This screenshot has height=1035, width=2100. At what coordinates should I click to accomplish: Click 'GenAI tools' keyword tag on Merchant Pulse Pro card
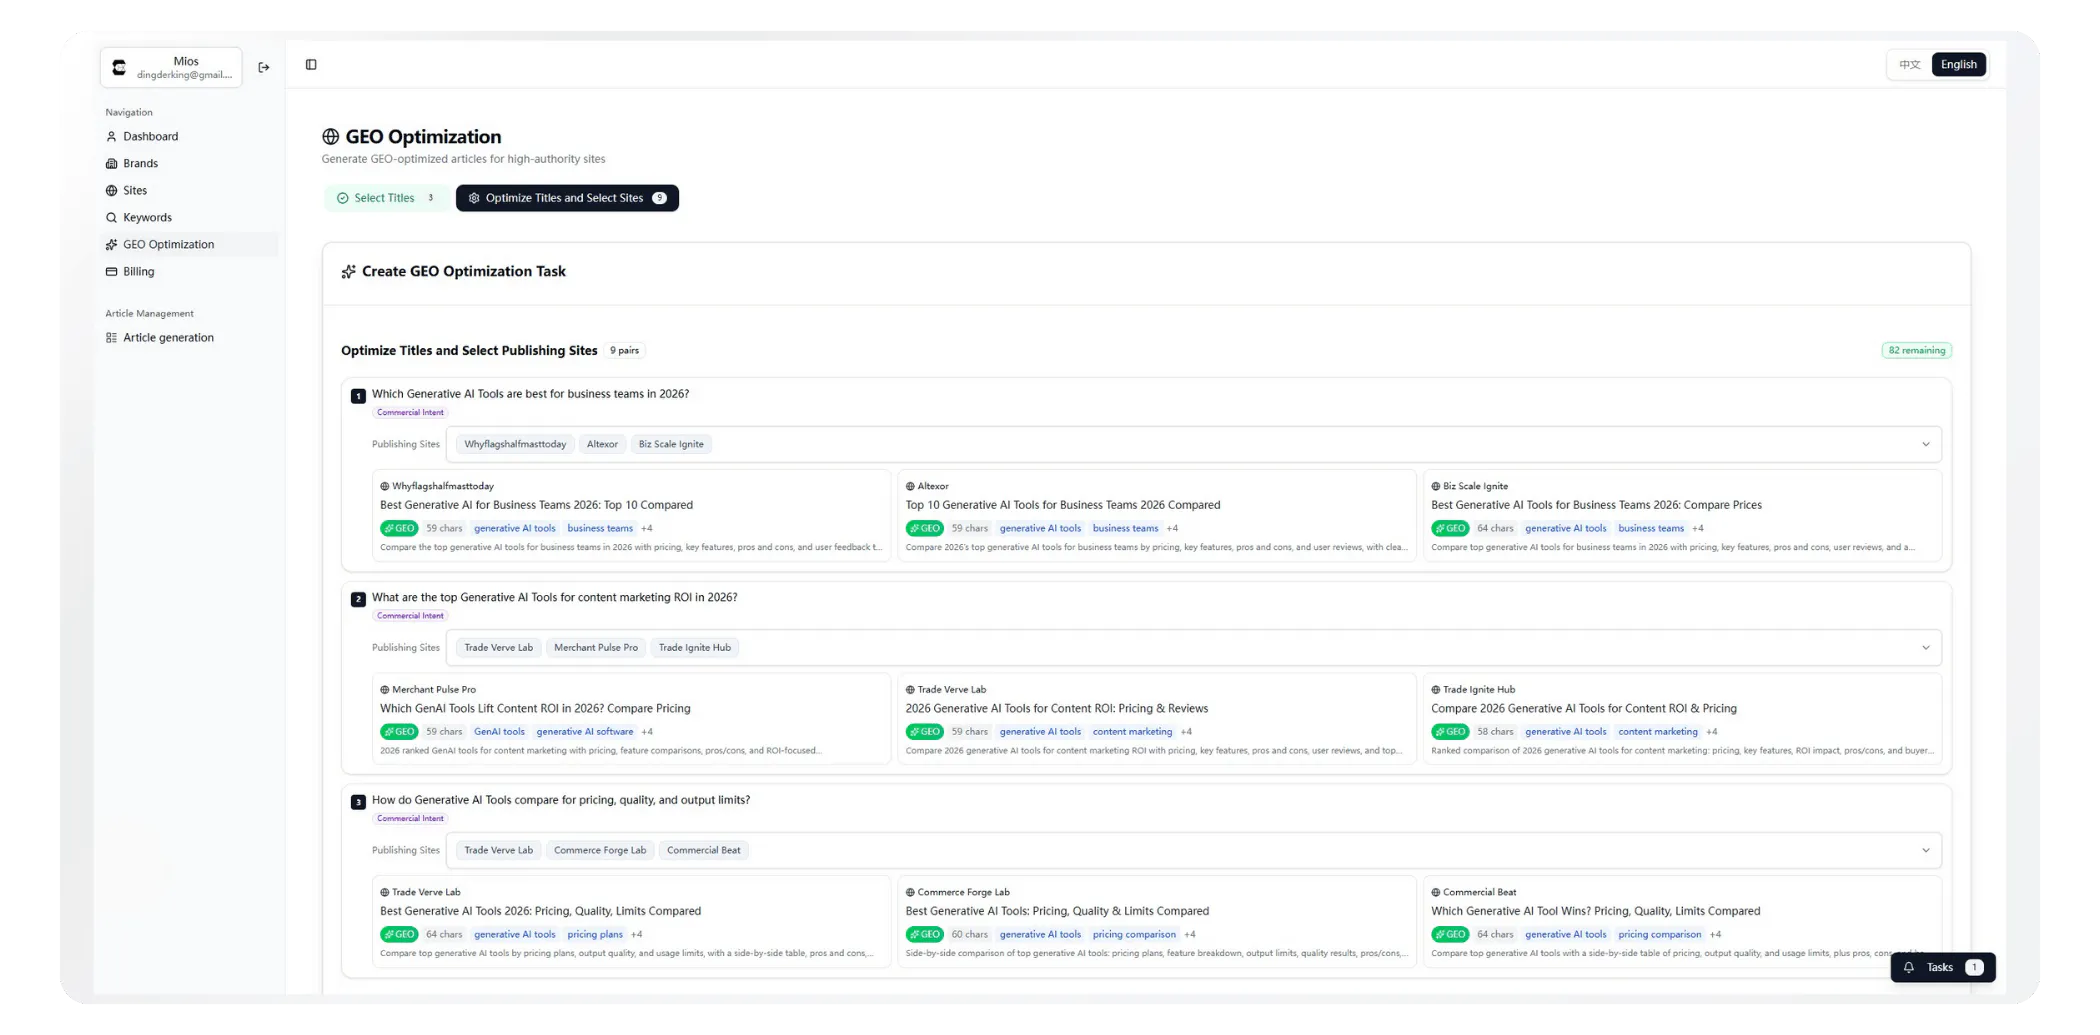pyautogui.click(x=499, y=732)
